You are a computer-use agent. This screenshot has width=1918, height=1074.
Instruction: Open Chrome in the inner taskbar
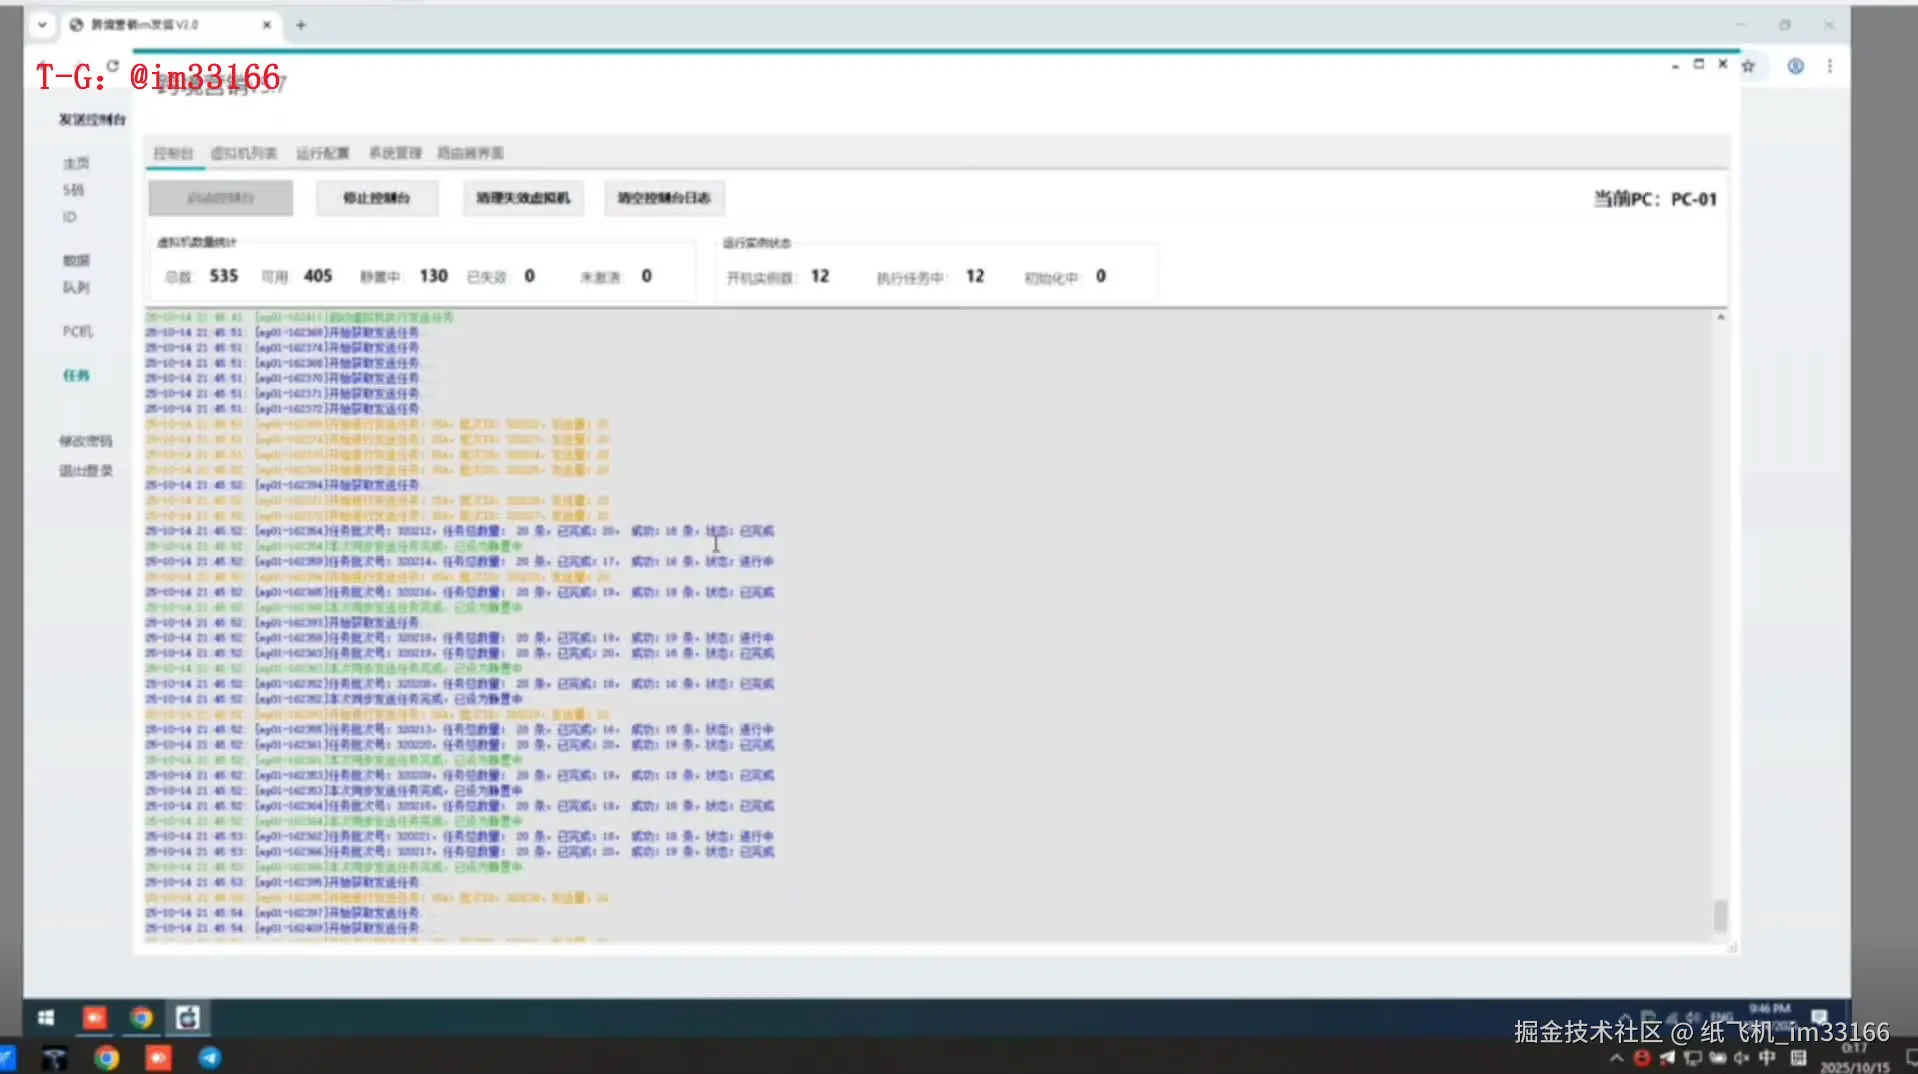point(141,1018)
